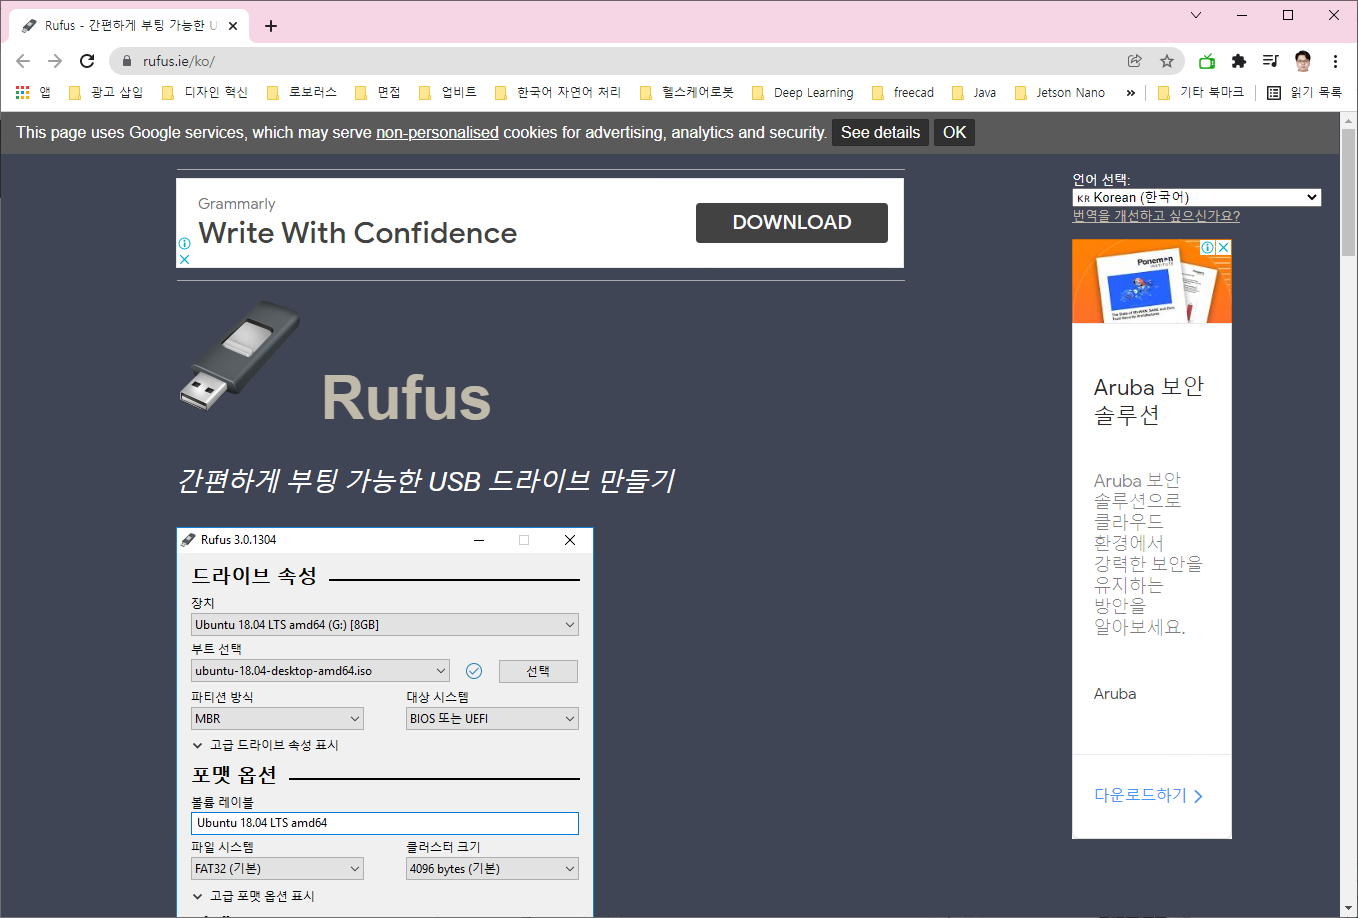Open the Korean language selection dropdown
Image resolution: width=1358 pixels, height=918 pixels.
[1196, 197]
